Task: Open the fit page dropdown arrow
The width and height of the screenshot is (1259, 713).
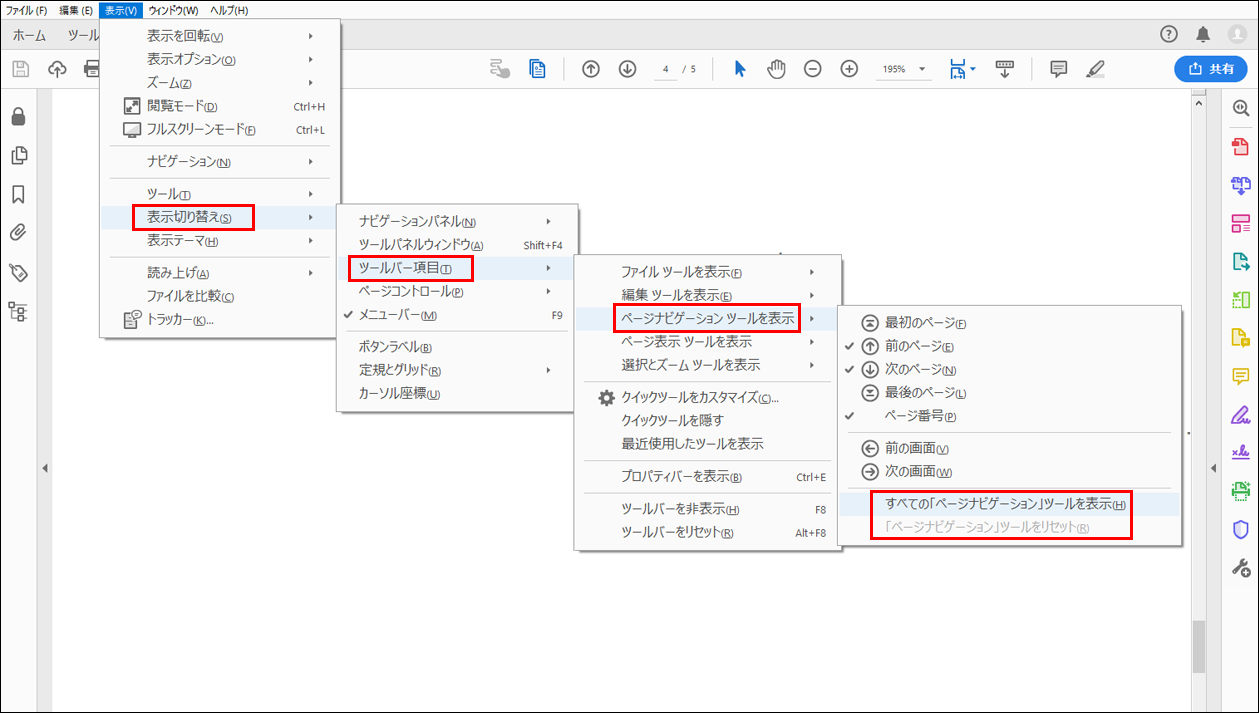Action: [972, 69]
